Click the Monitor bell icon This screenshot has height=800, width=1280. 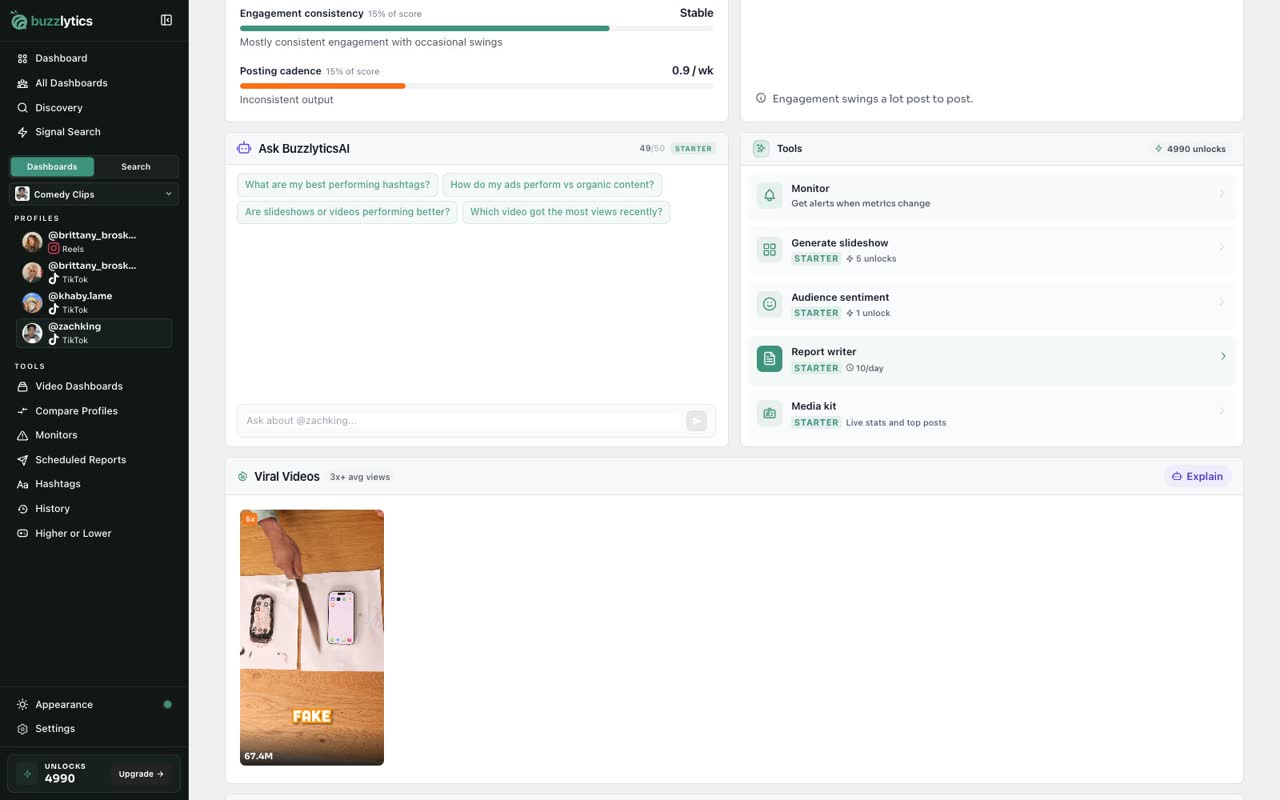coord(769,195)
